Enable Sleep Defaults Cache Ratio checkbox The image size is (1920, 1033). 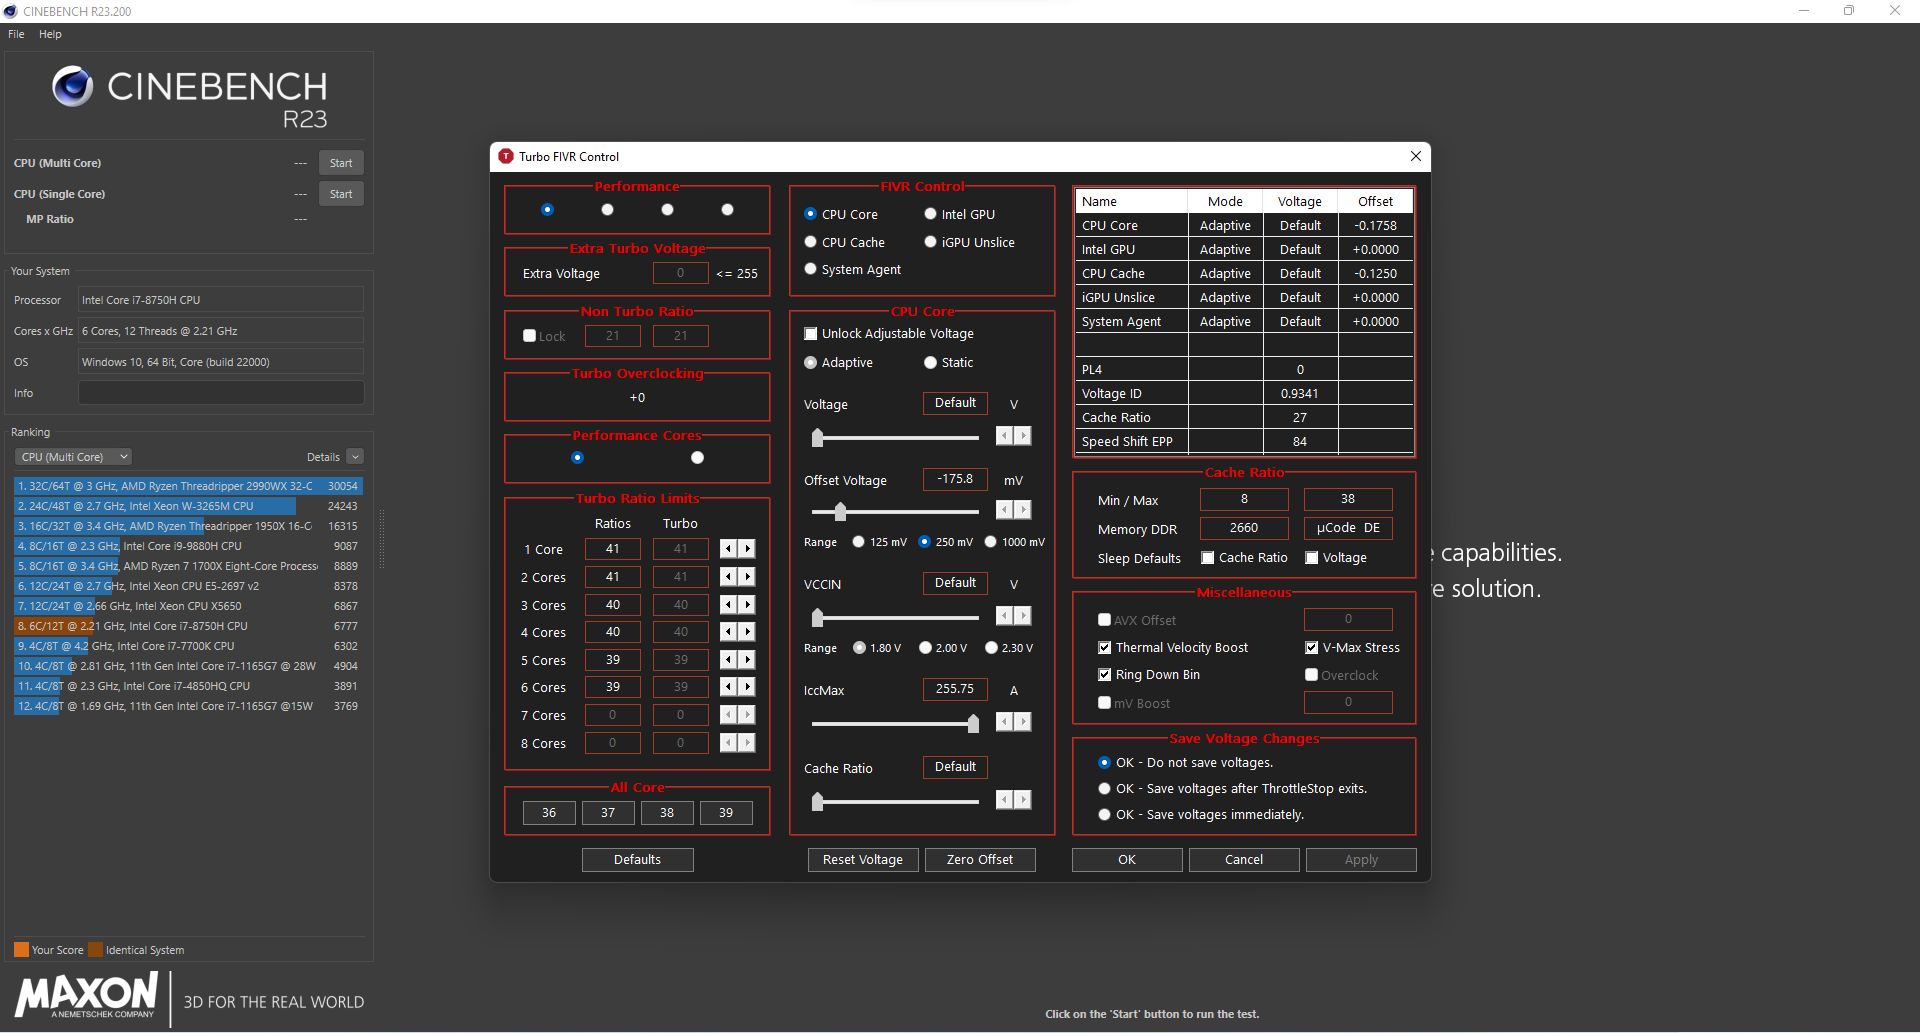(1208, 558)
